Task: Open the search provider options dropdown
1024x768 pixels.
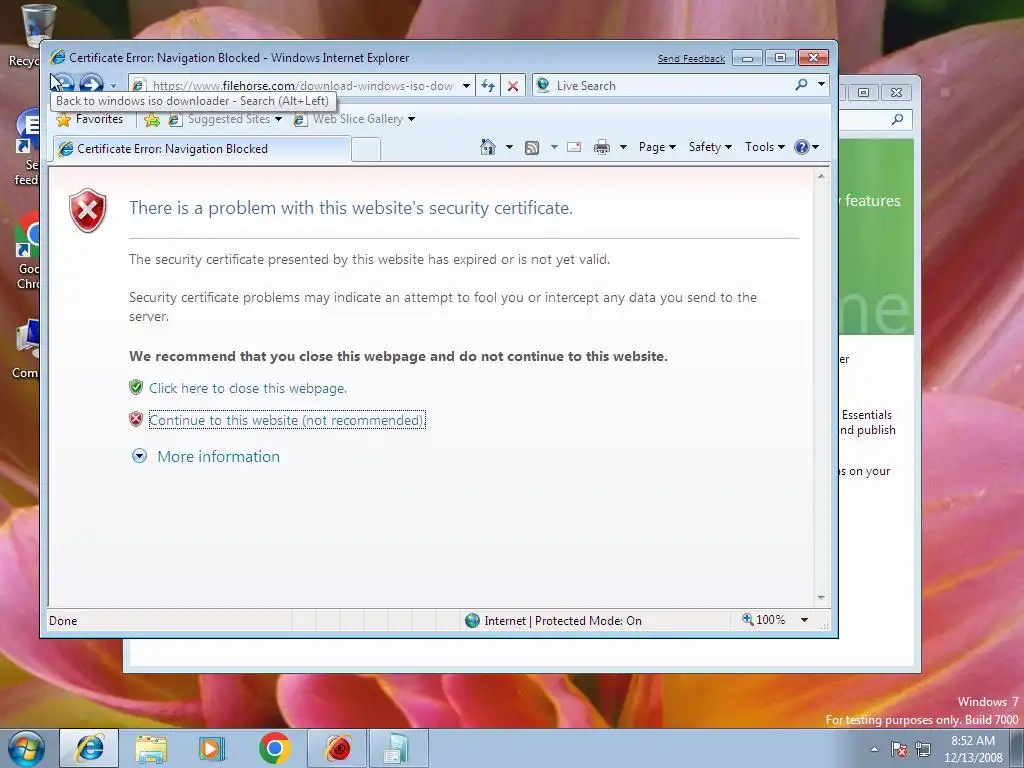Action: [x=821, y=84]
